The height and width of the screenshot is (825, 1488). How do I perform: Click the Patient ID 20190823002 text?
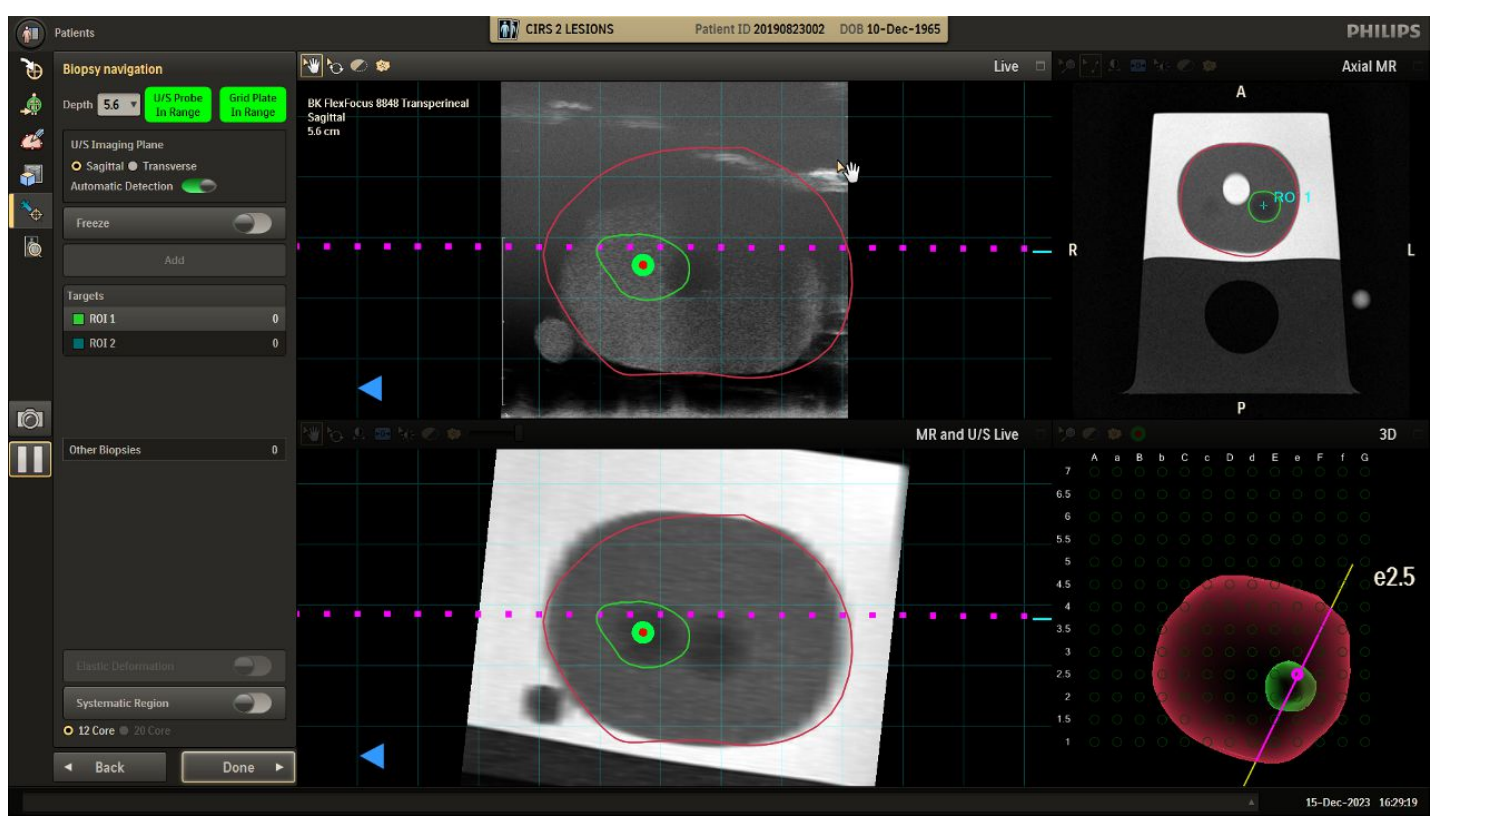coord(760,29)
